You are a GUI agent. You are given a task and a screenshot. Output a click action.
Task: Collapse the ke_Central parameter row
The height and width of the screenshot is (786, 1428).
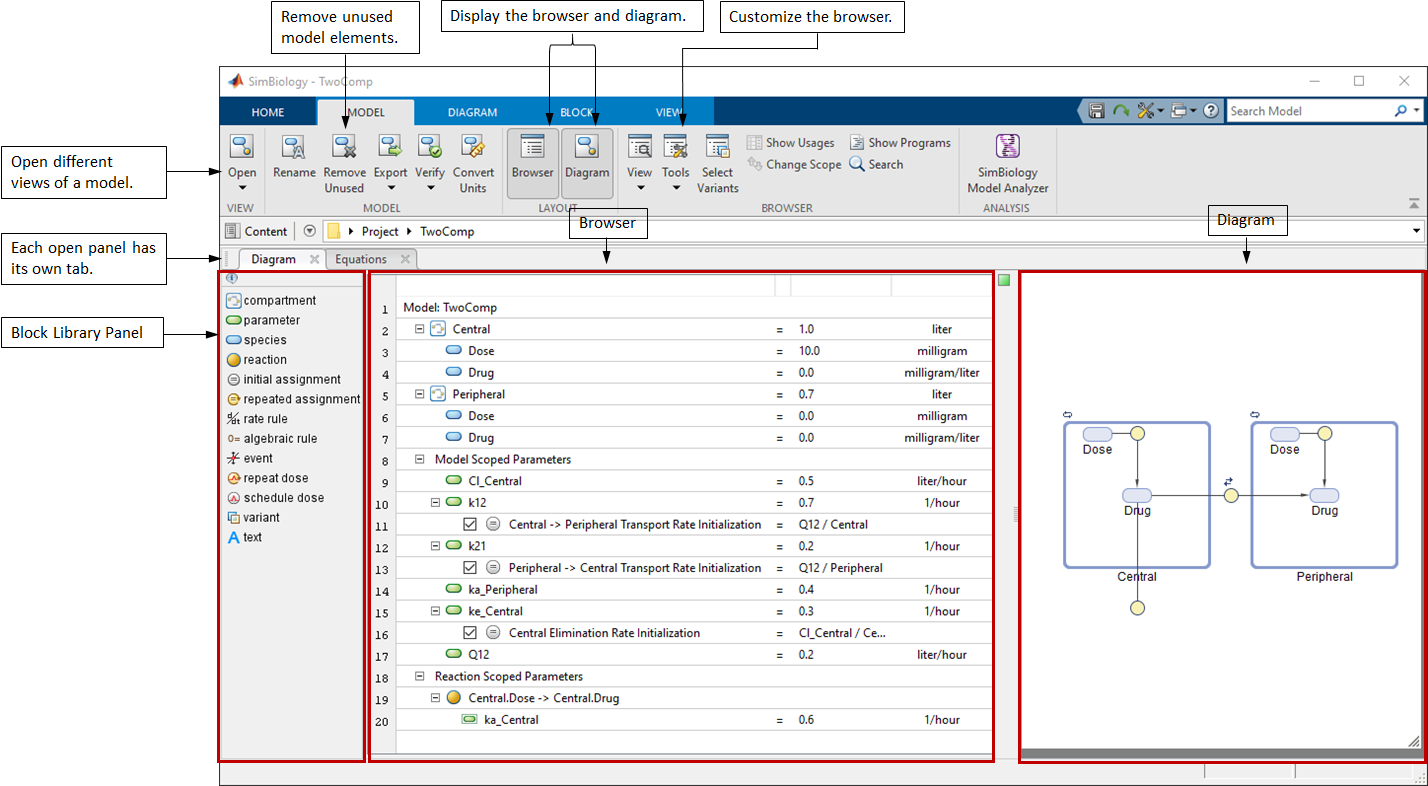(436, 611)
